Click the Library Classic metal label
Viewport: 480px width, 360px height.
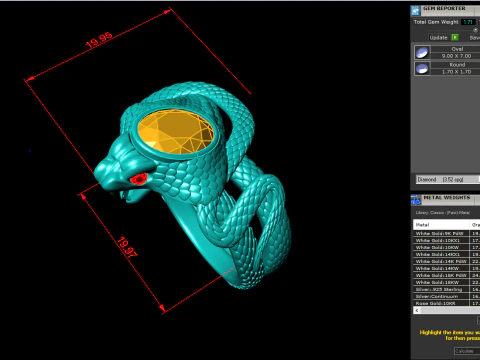tap(443, 213)
